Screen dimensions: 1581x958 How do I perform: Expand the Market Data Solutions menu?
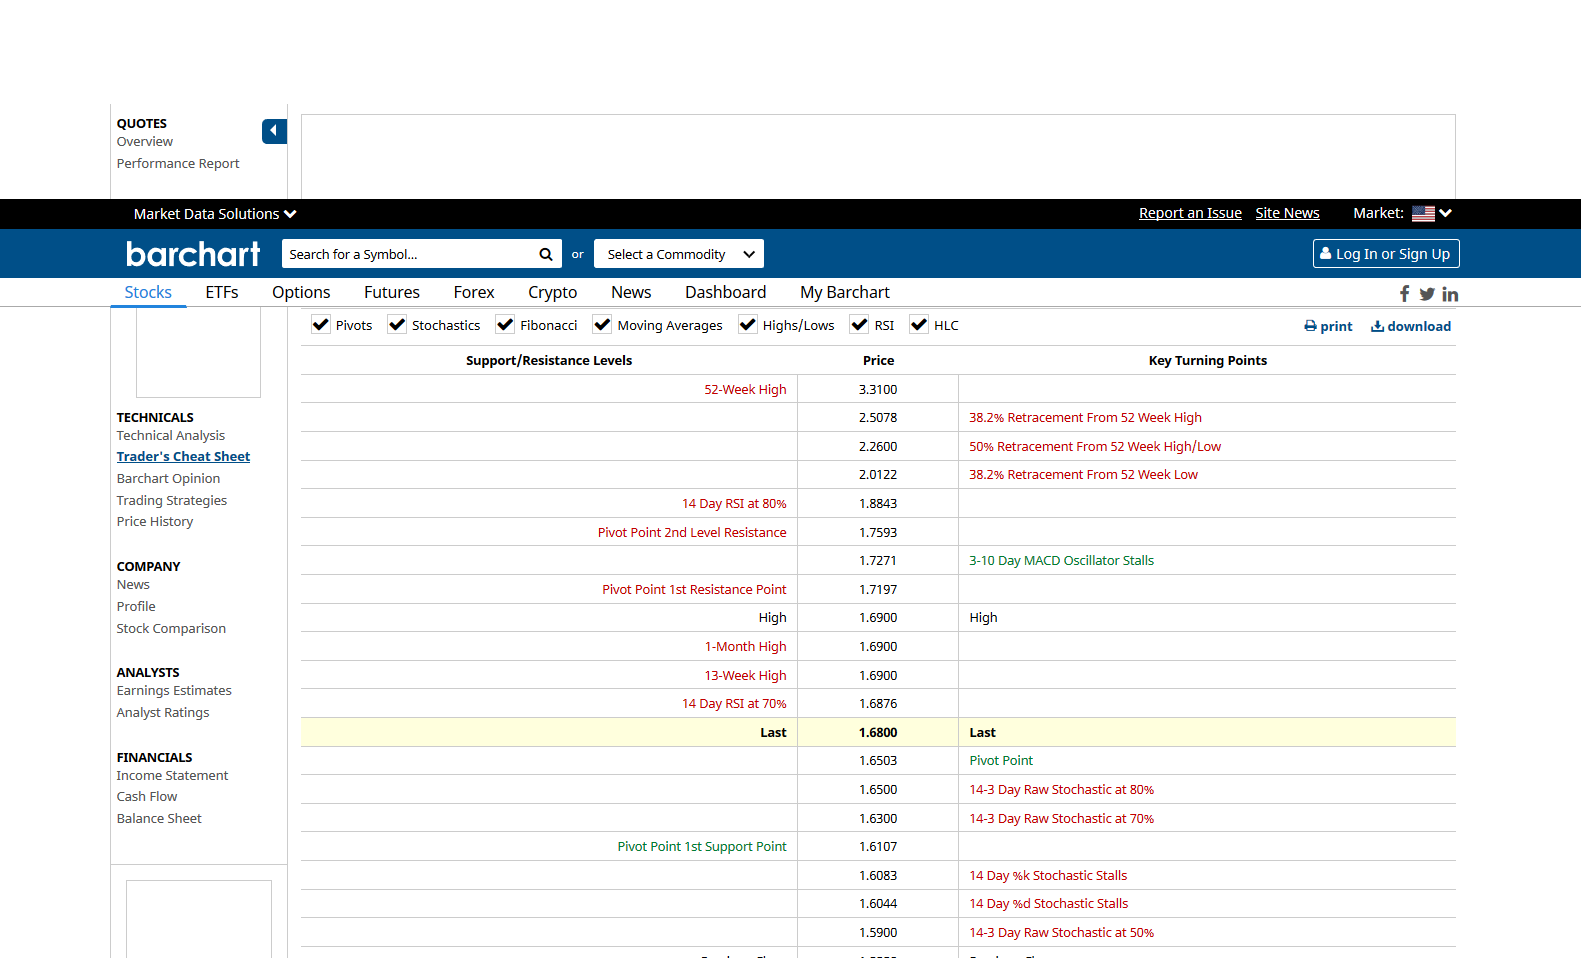(x=215, y=214)
